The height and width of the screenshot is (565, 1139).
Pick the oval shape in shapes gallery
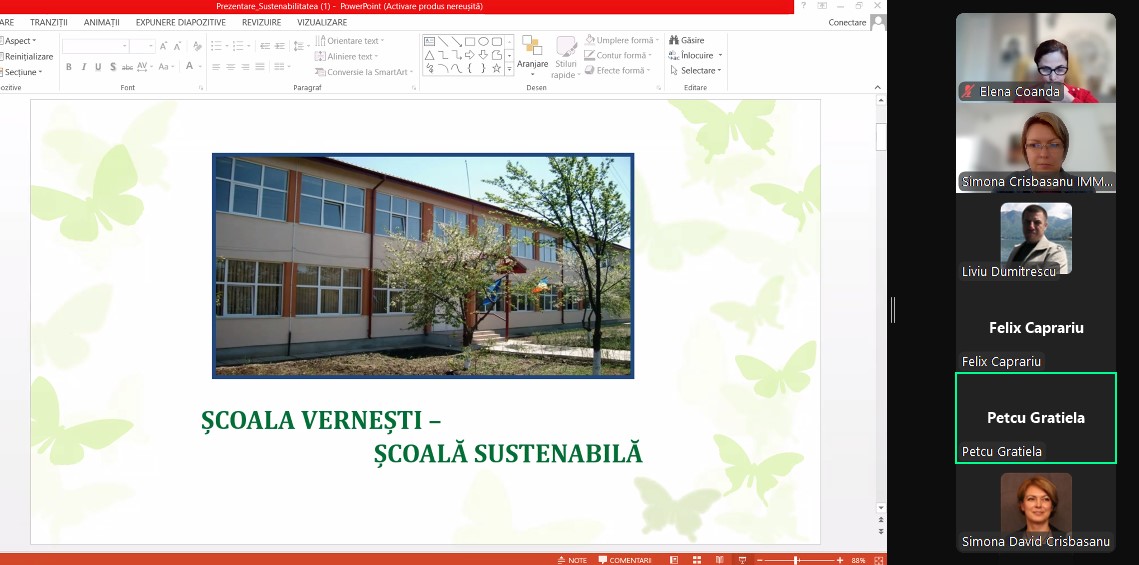click(x=483, y=41)
